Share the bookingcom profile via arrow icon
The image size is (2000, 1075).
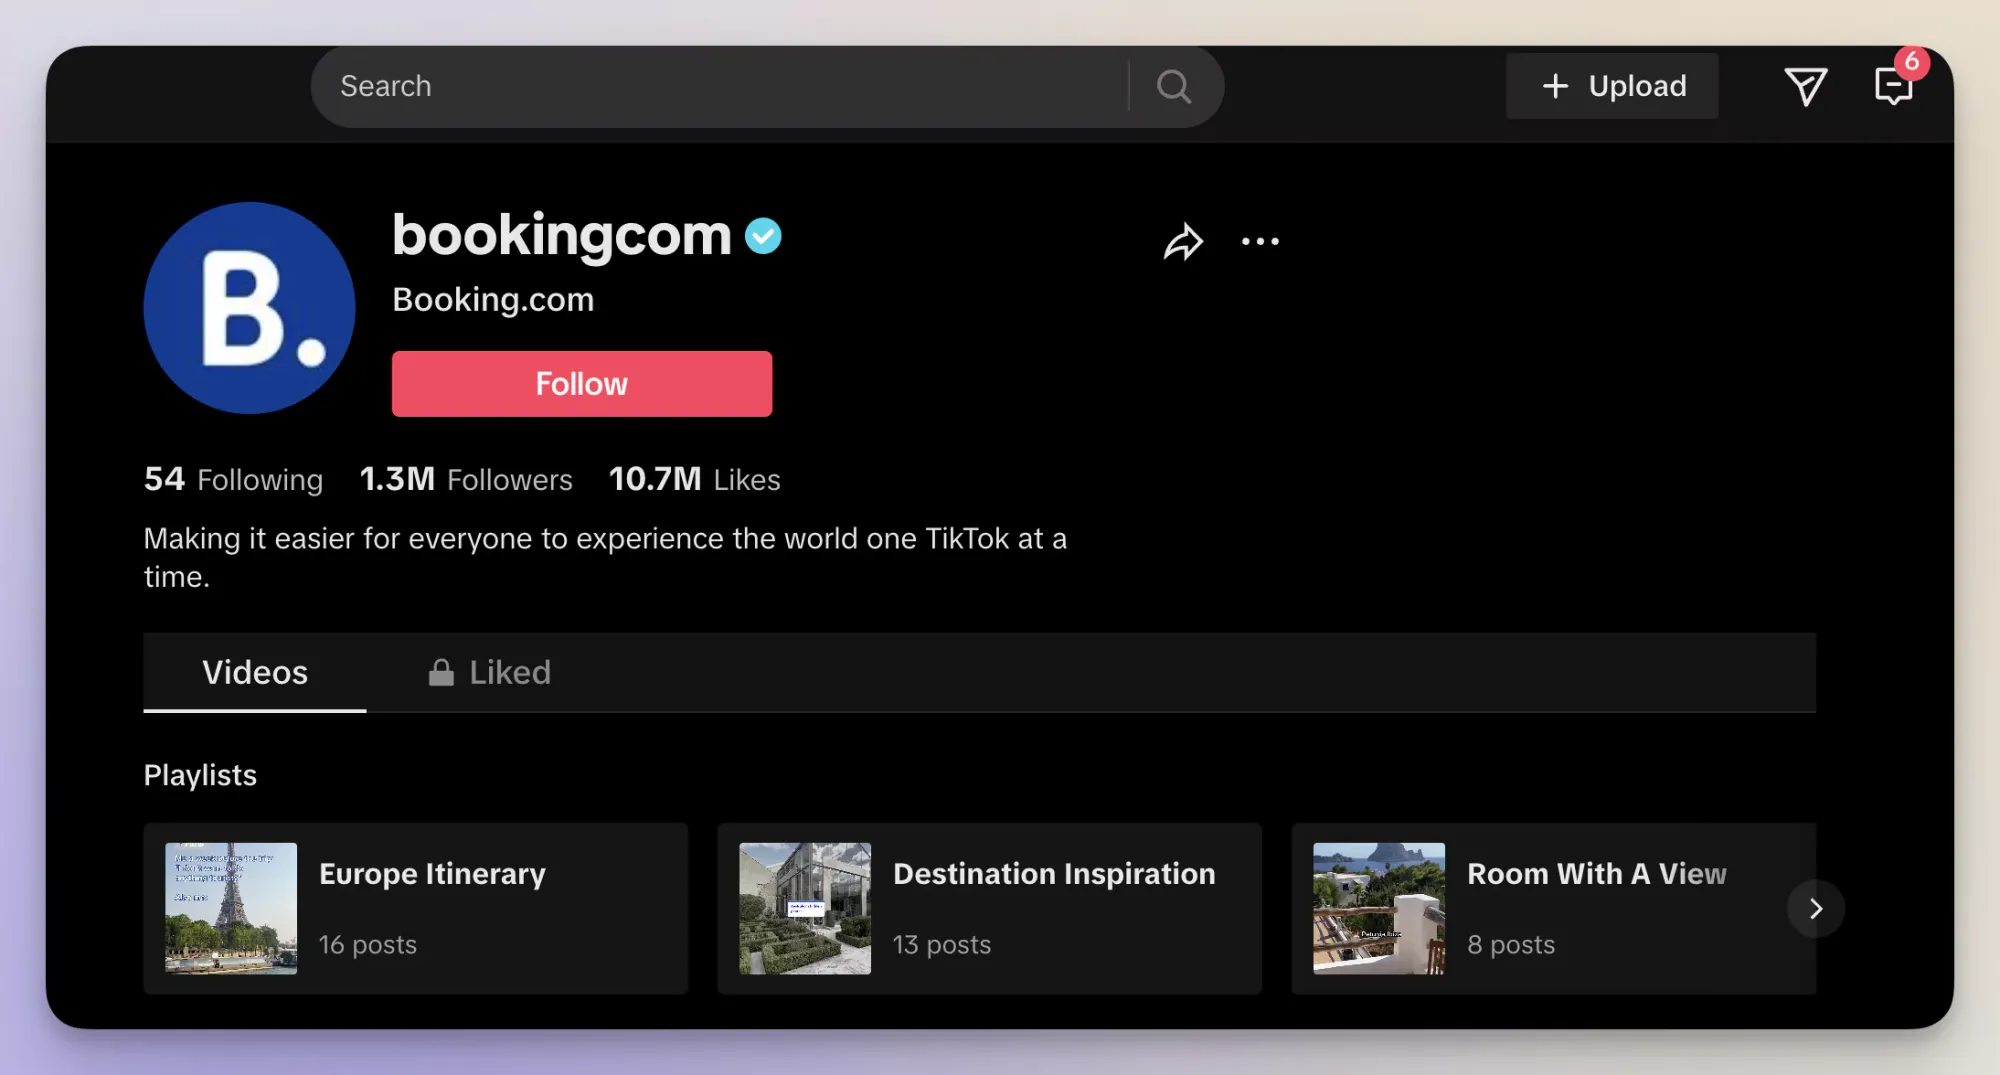1183,241
